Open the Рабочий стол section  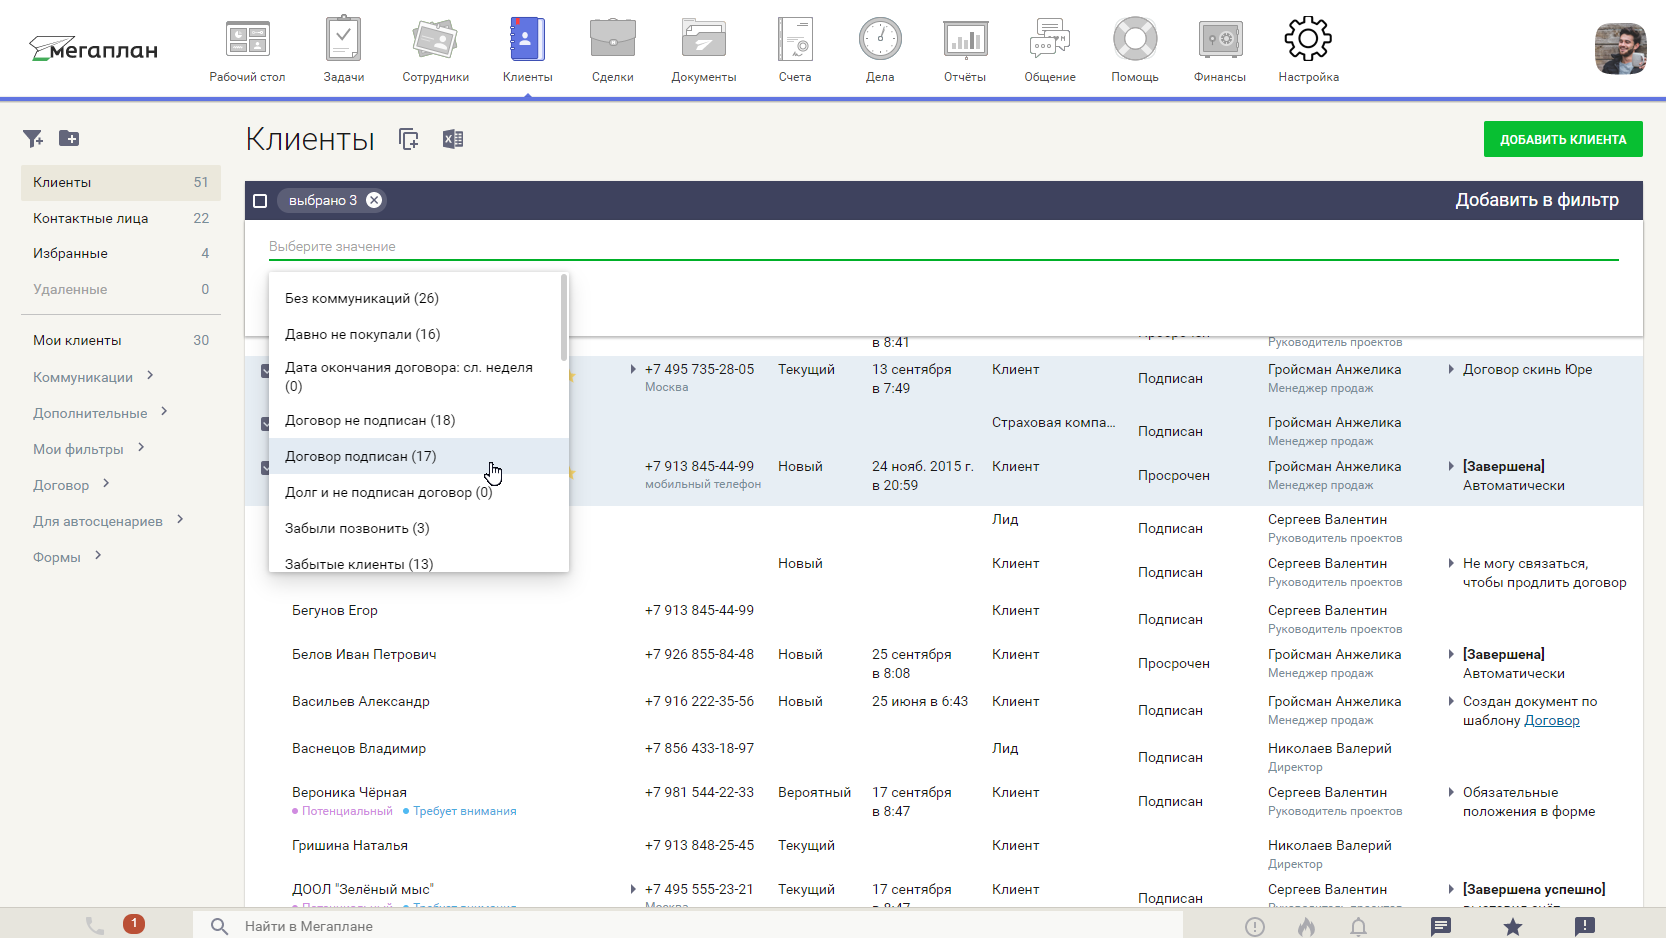(247, 50)
